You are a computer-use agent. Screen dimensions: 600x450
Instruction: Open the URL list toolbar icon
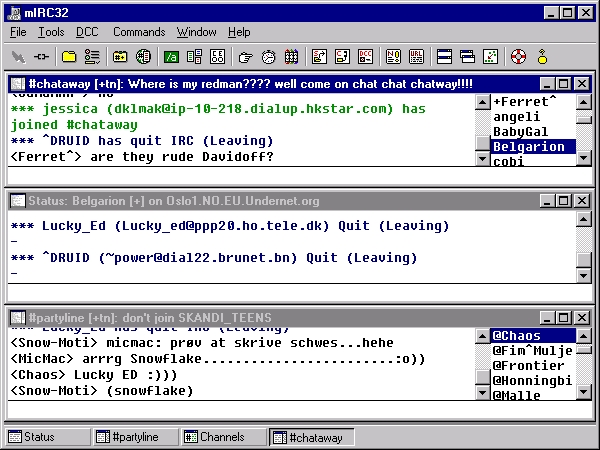point(416,57)
